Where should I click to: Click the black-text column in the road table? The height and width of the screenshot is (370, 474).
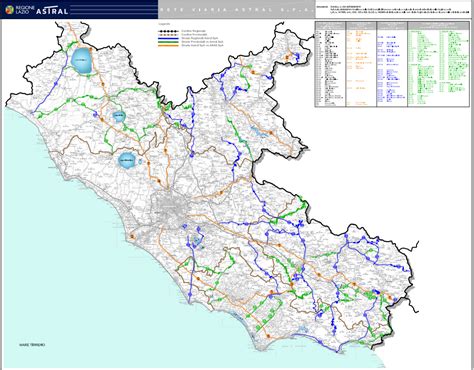(331, 64)
